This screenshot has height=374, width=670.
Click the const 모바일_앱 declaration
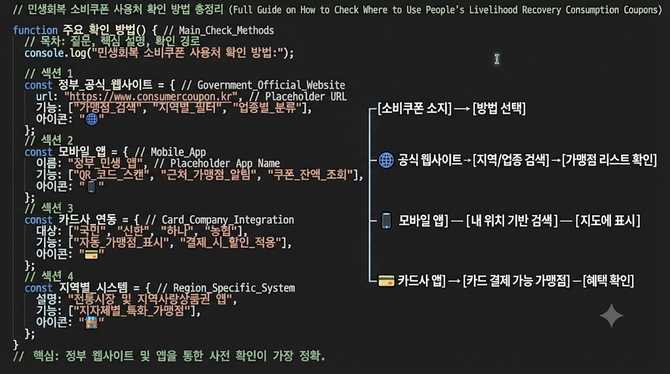(65, 152)
